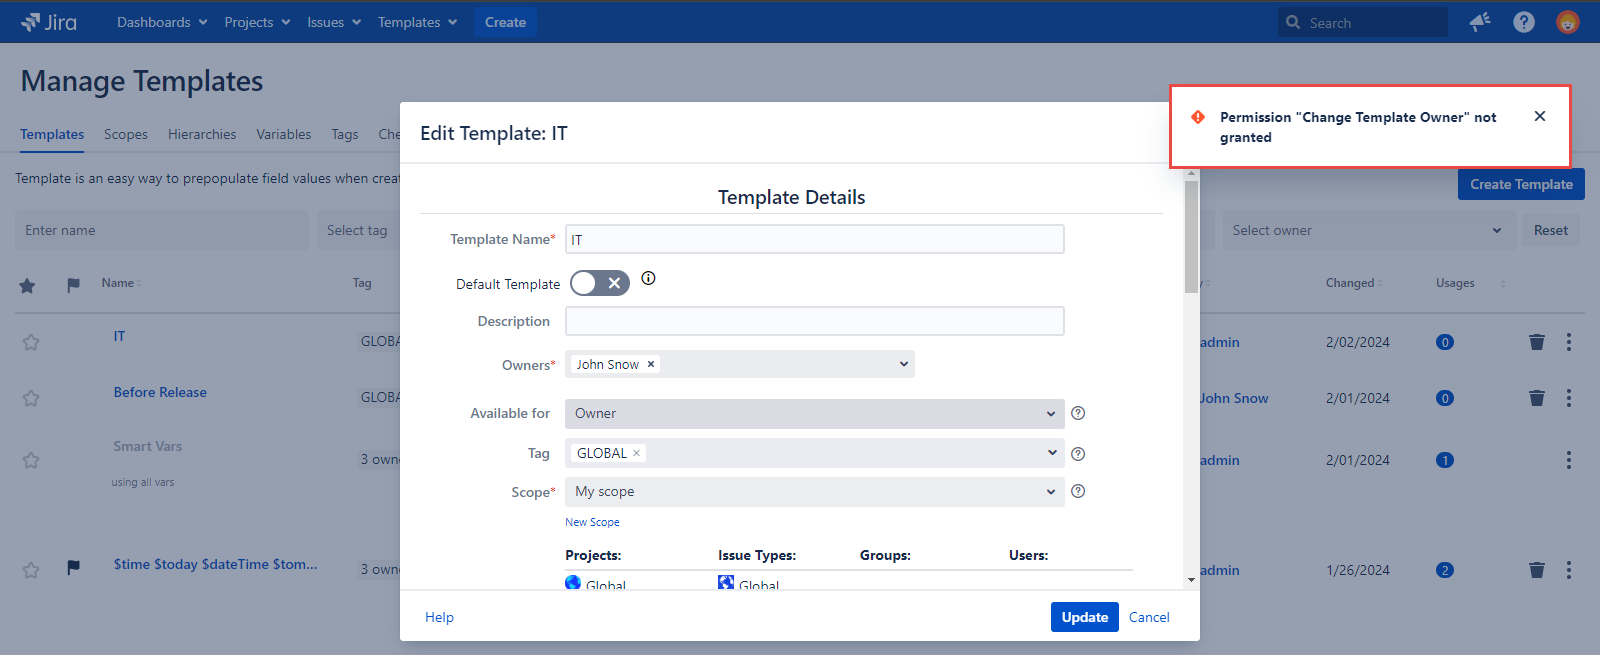Dismiss the permission error notification
Image resolution: width=1600 pixels, height=655 pixels.
(x=1540, y=117)
